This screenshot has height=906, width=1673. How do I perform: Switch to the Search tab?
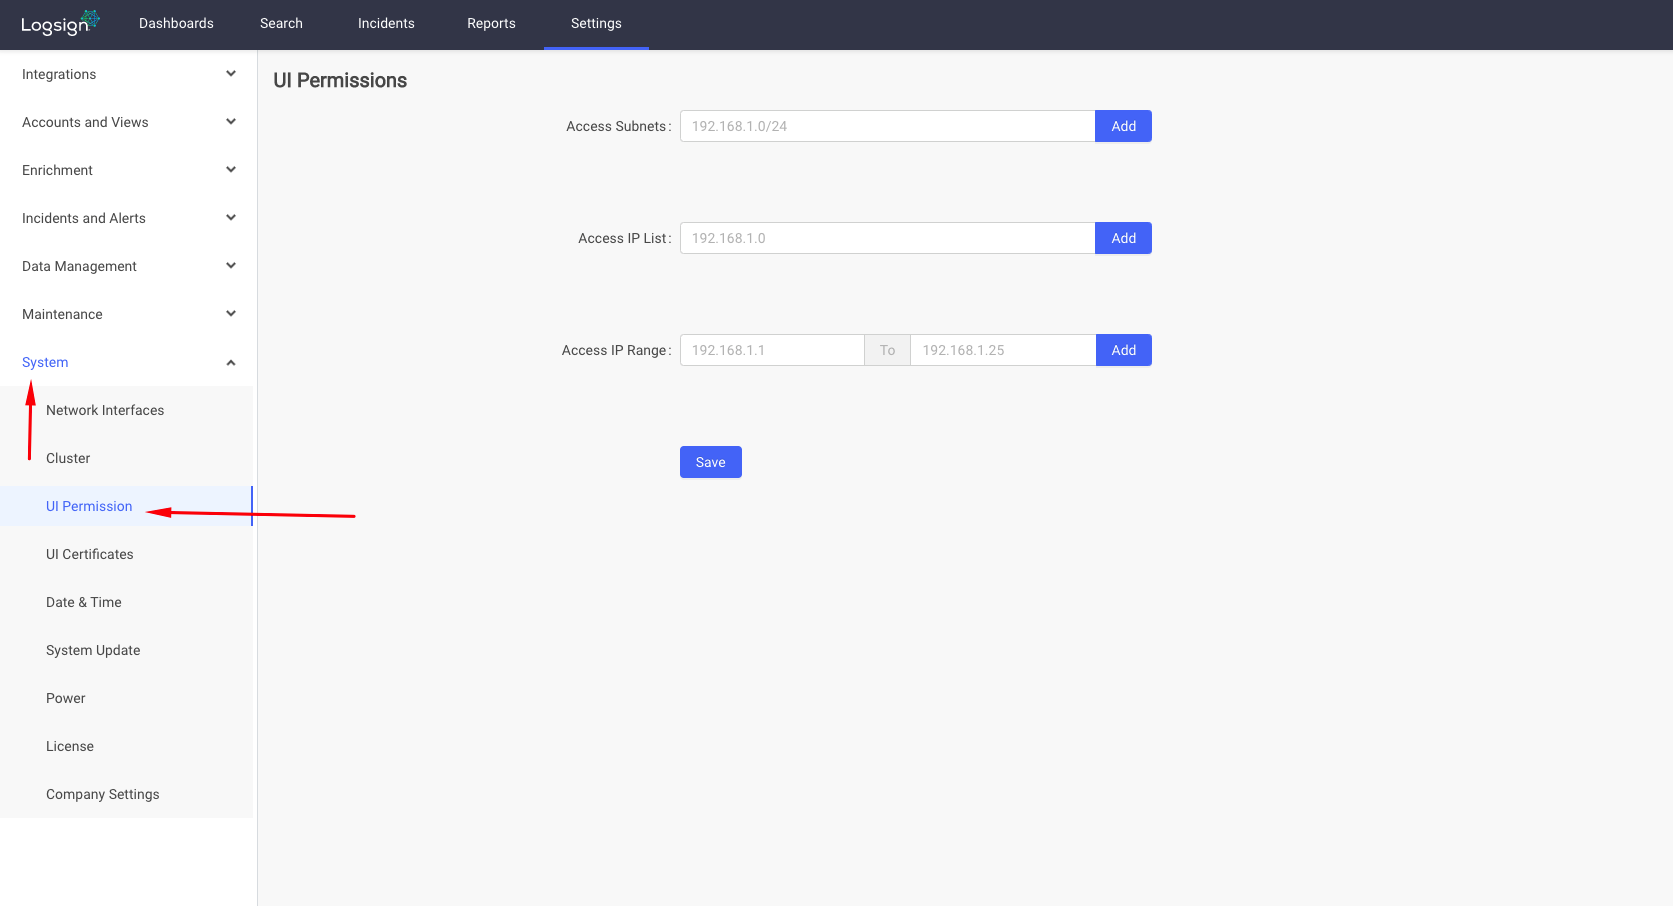(281, 23)
